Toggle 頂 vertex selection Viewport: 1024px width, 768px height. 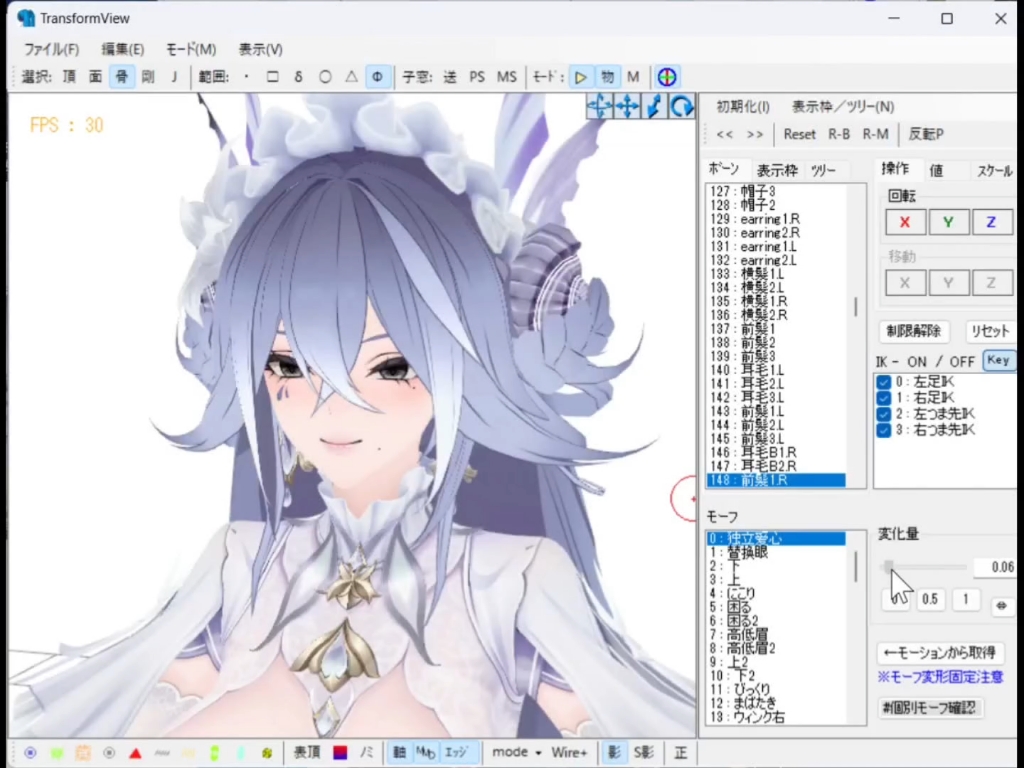coord(69,77)
